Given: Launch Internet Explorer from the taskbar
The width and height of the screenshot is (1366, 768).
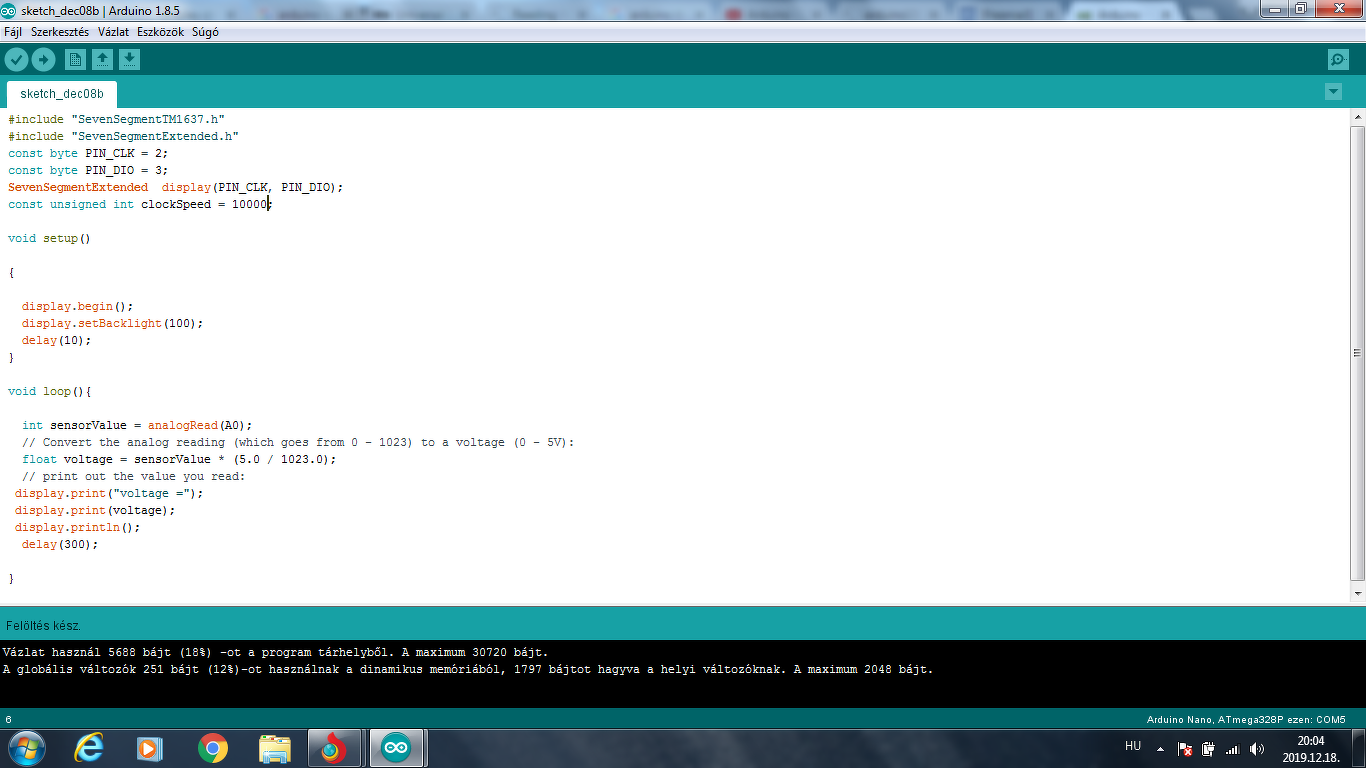Looking at the screenshot, I should [89, 748].
